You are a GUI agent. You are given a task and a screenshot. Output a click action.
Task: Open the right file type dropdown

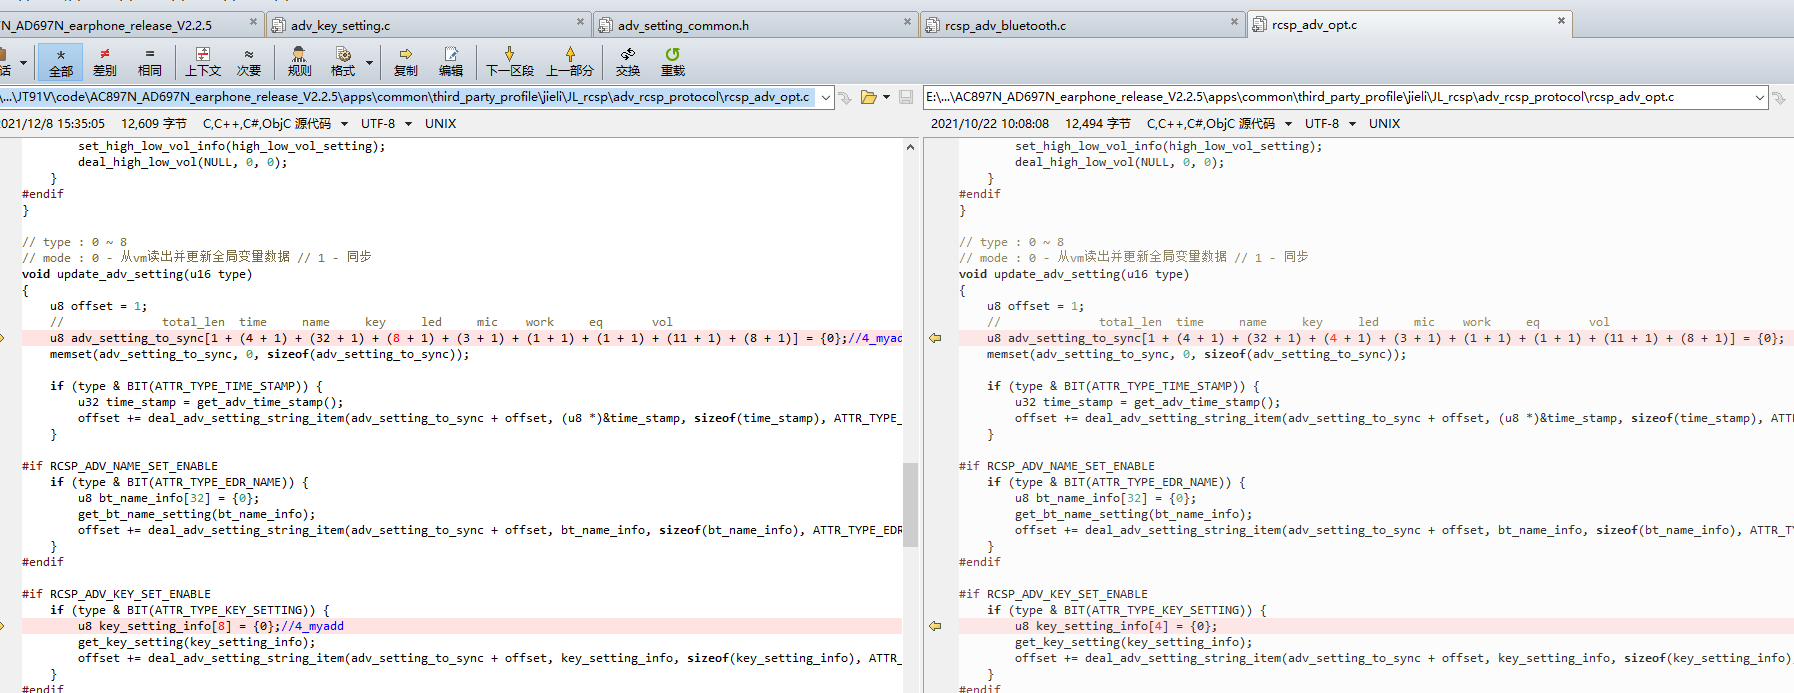(x=1288, y=124)
